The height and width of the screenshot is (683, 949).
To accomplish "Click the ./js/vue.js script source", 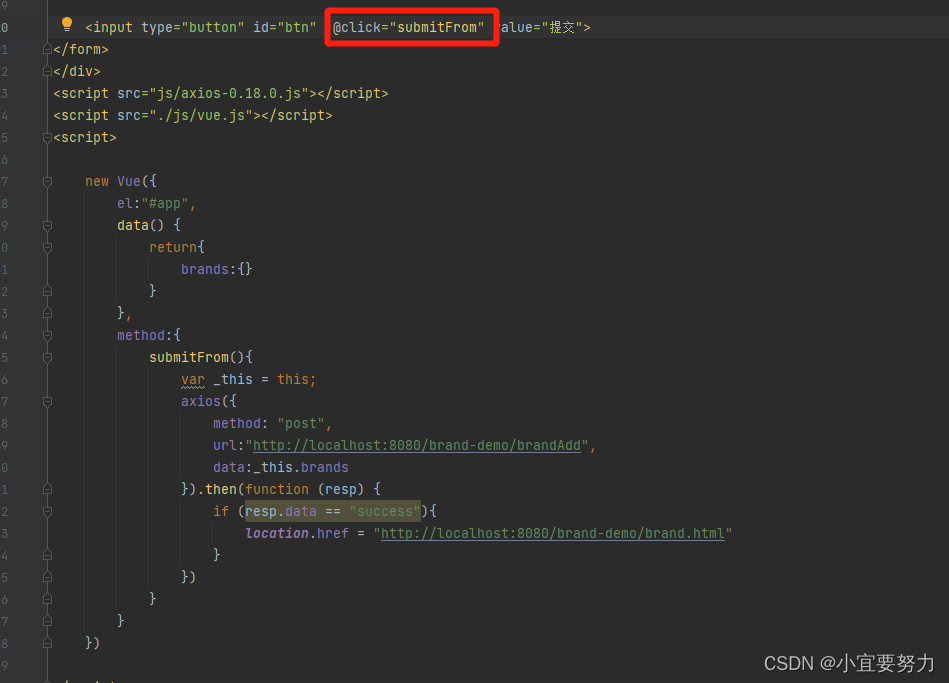I will [201, 115].
